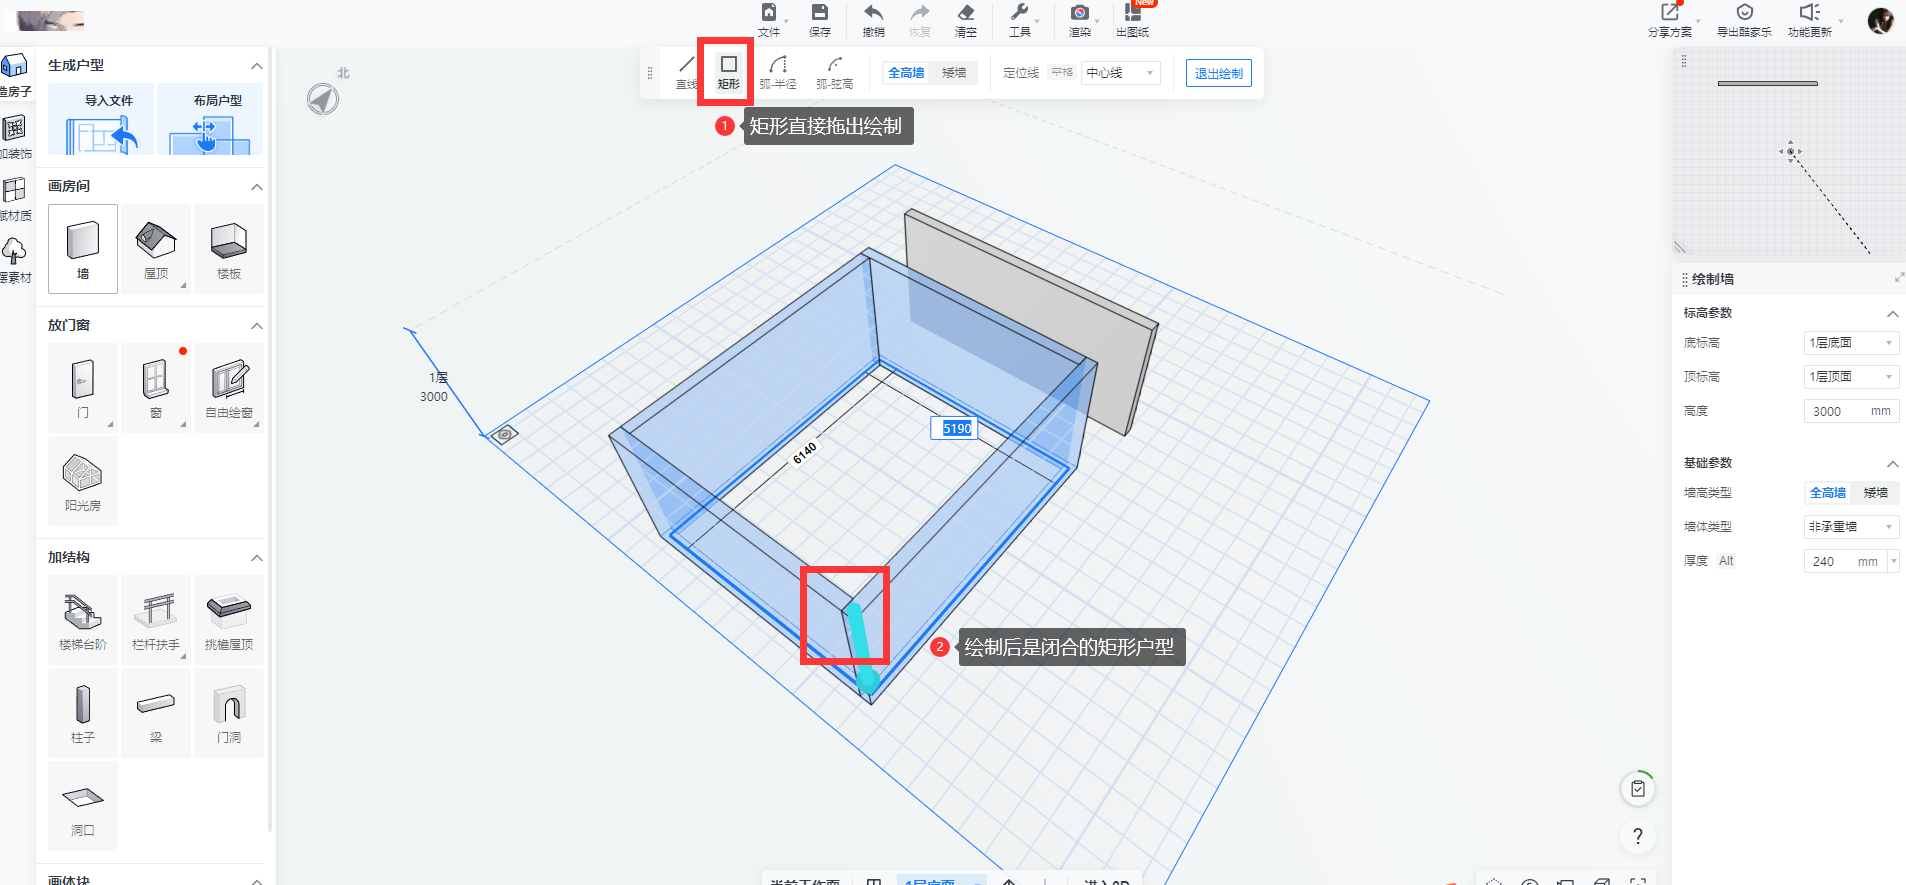
Task: Select the 矩形 rectangle drawing tool
Action: tap(728, 71)
